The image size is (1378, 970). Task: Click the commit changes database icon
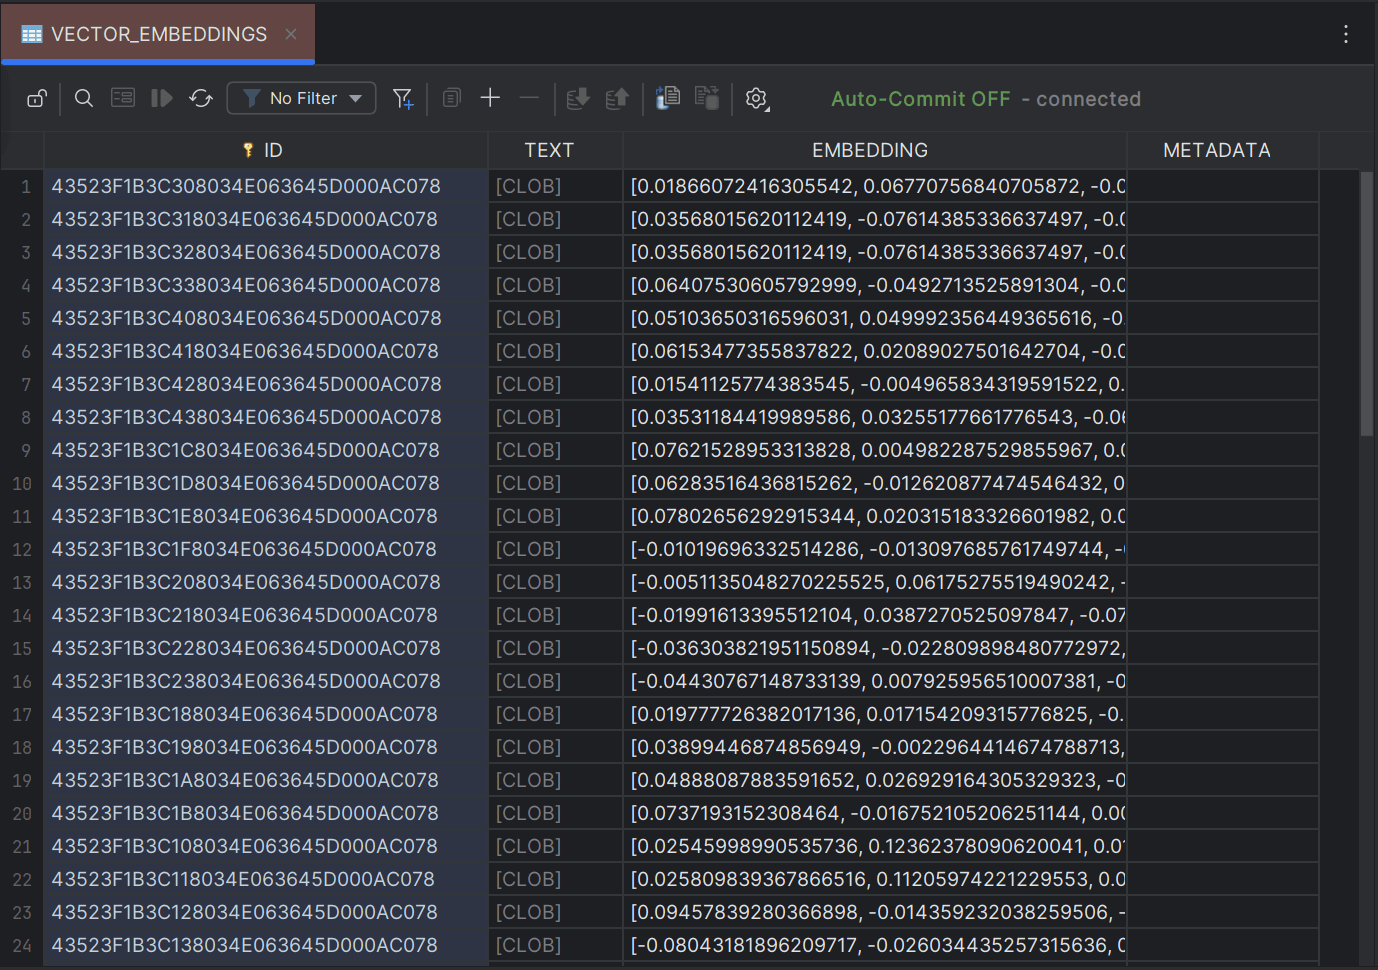coord(578,98)
